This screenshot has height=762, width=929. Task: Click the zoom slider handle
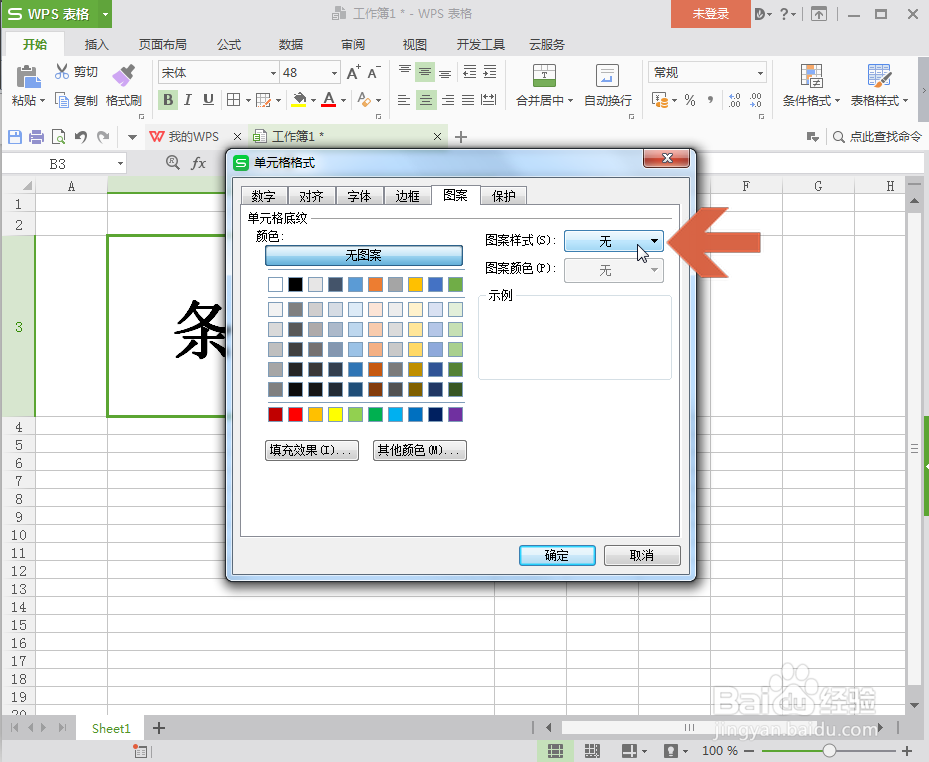pos(829,751)
